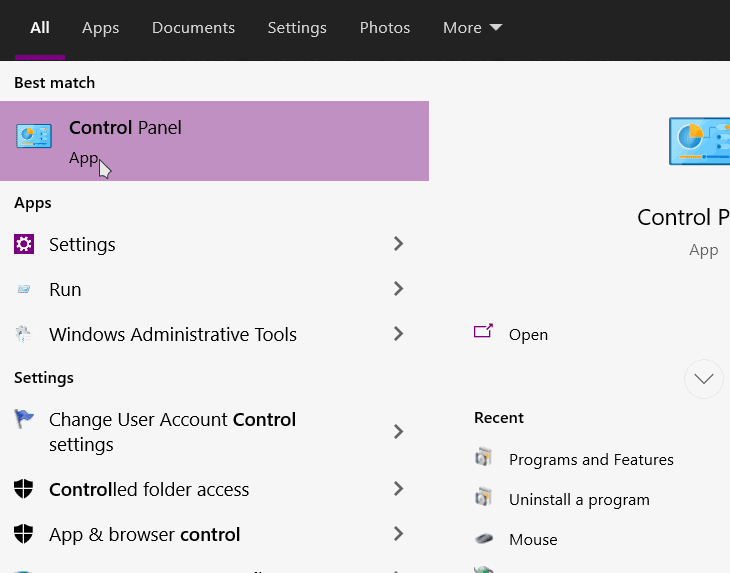The image size is (730, 573).
Task: Select the Photos filter tab
Action: [385, 27]
